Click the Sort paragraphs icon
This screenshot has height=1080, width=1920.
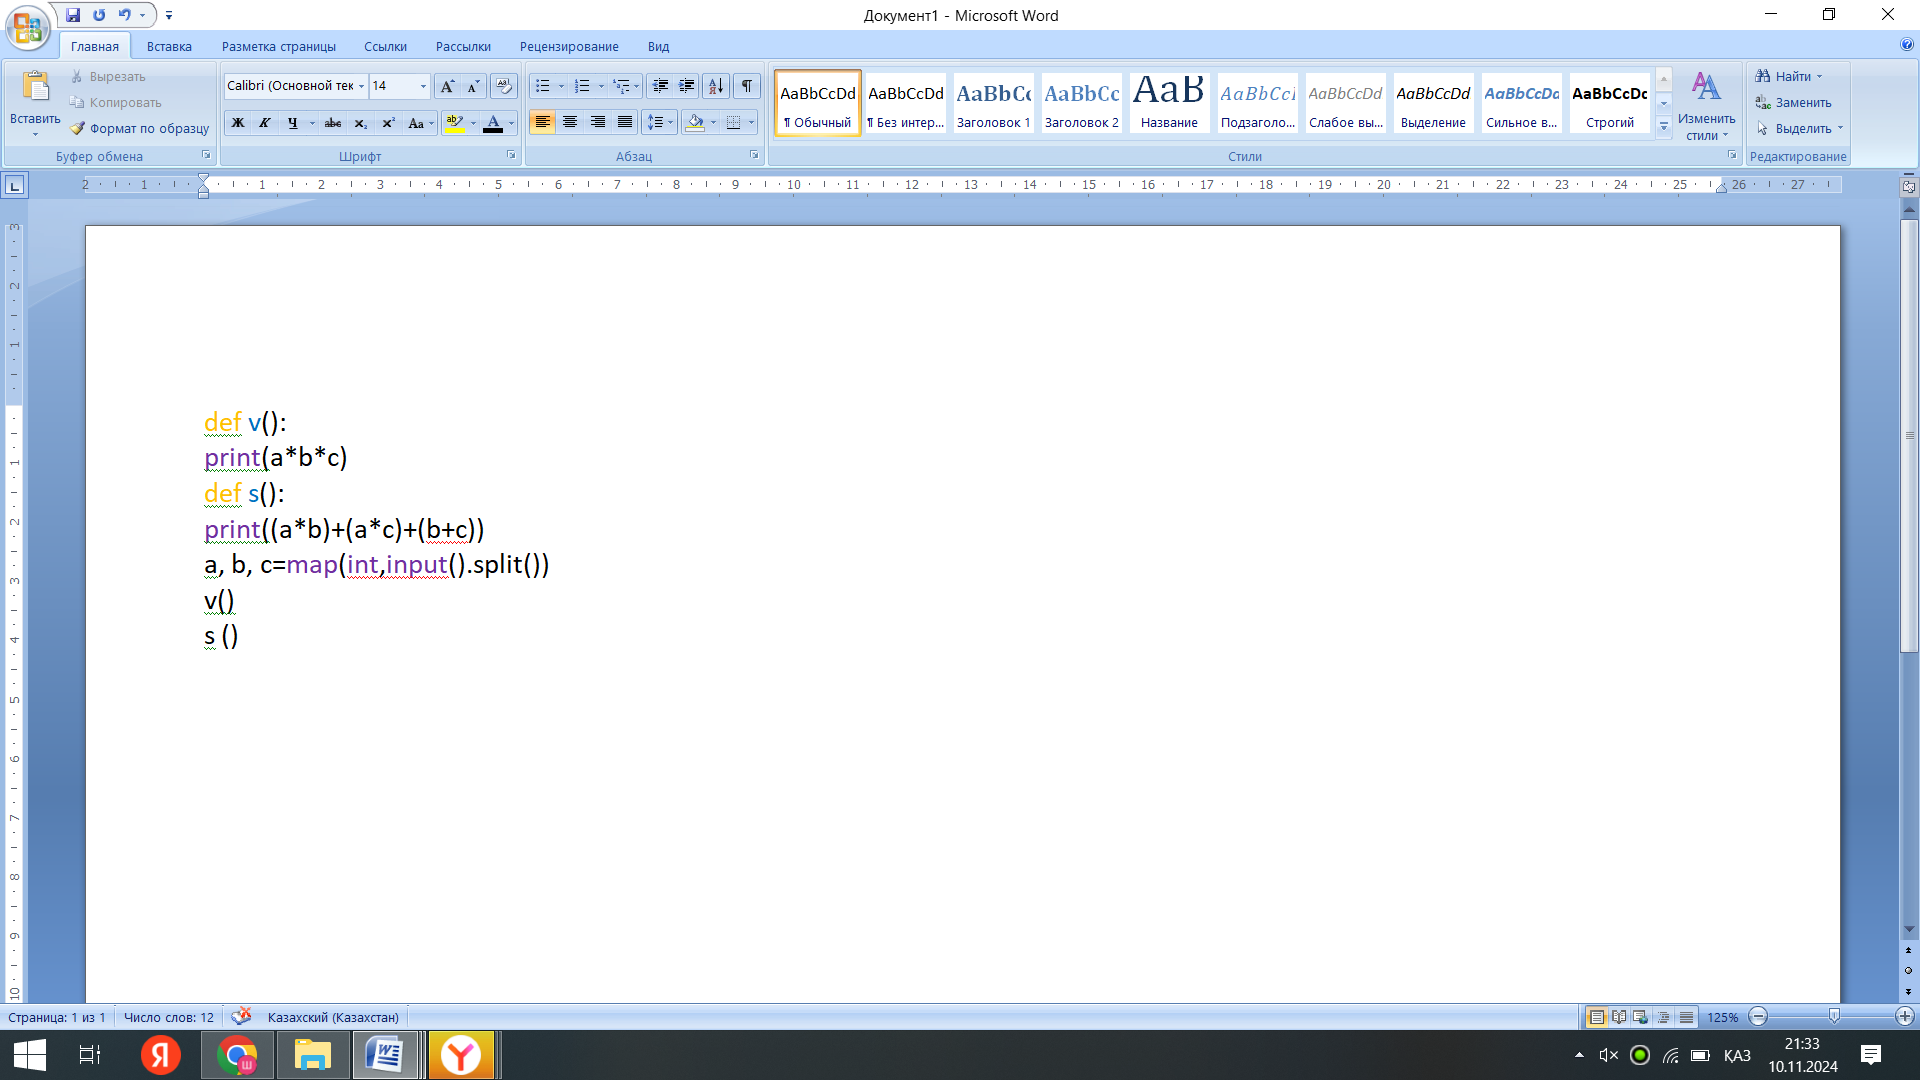[716, 86]
